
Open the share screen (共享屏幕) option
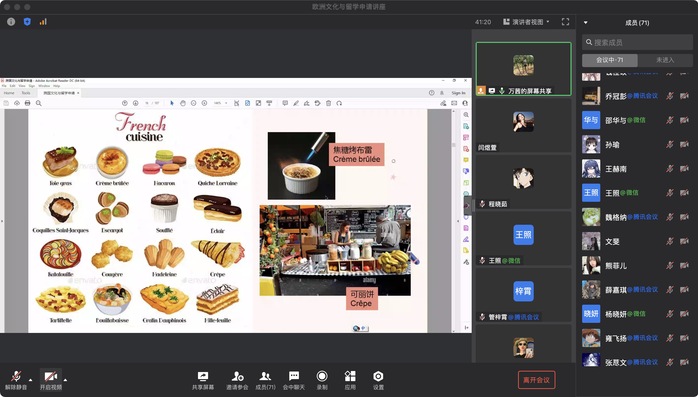click(203, 381)
